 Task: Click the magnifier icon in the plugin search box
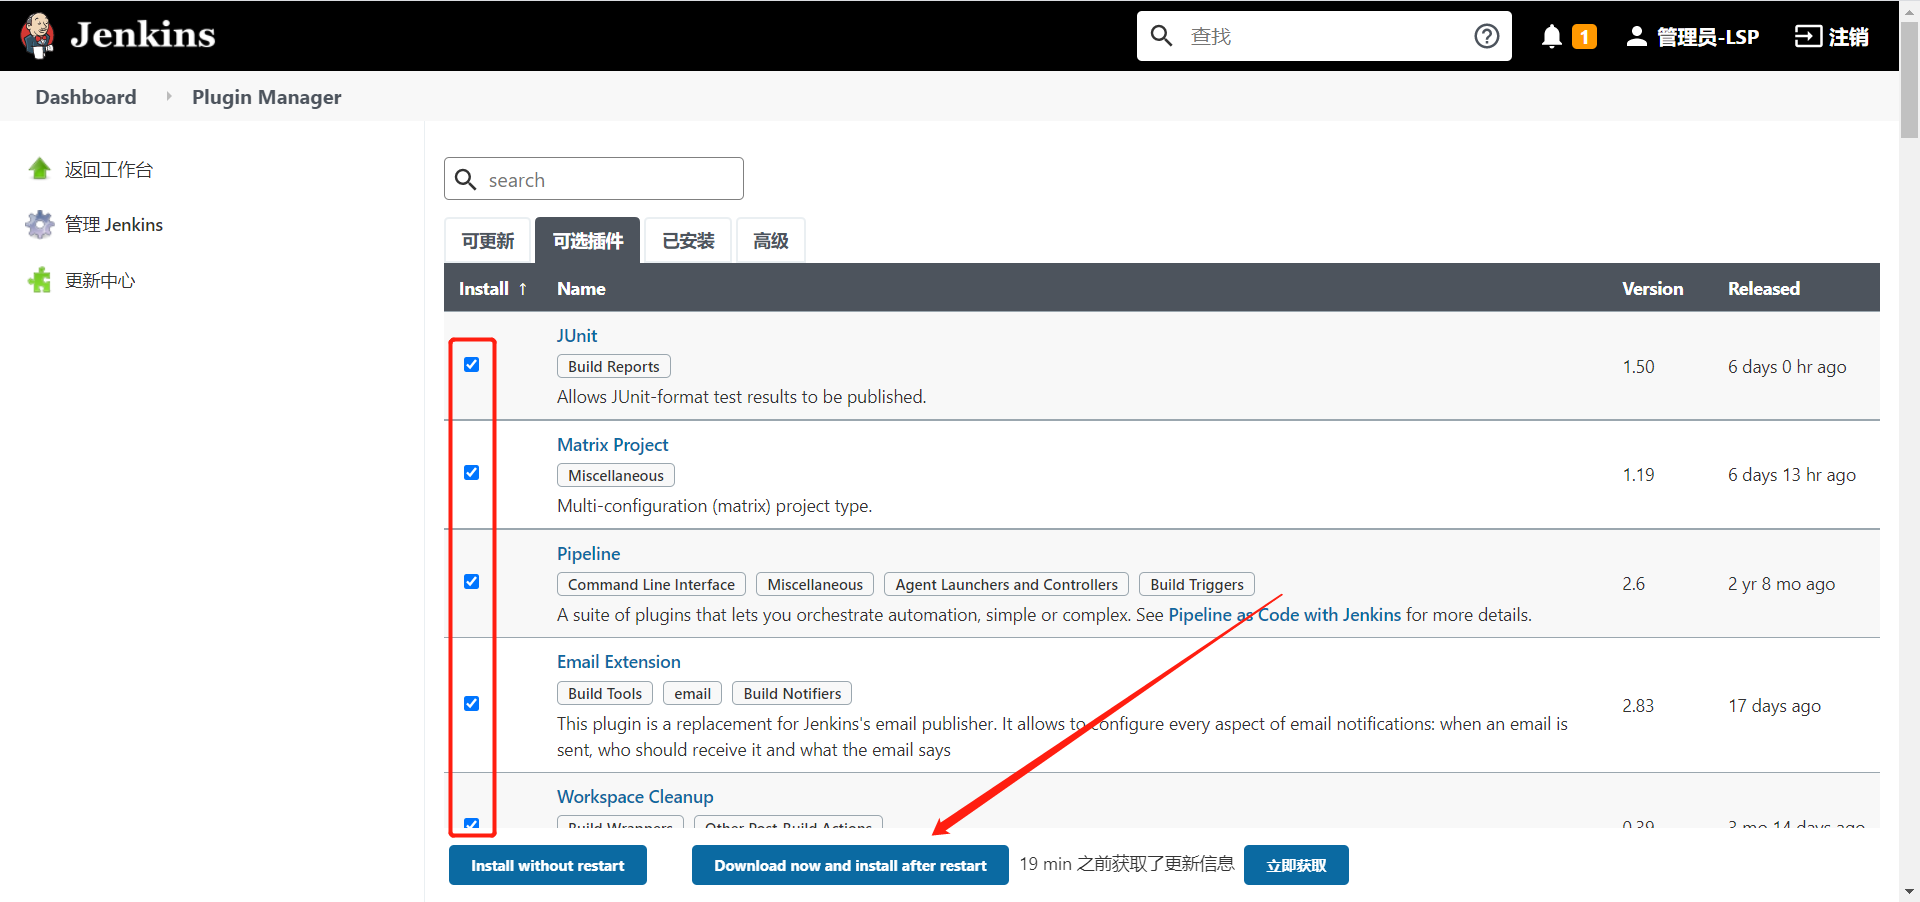coord(465,179)
